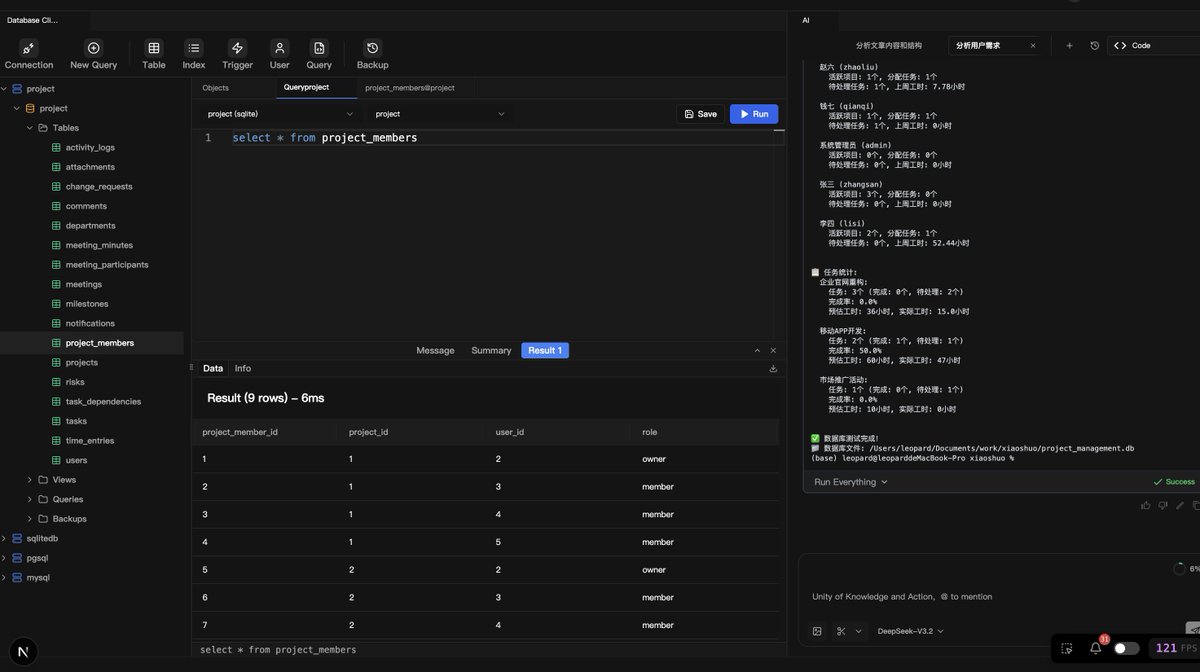Toggle the switch next to FPS counter

point(1126,648)
